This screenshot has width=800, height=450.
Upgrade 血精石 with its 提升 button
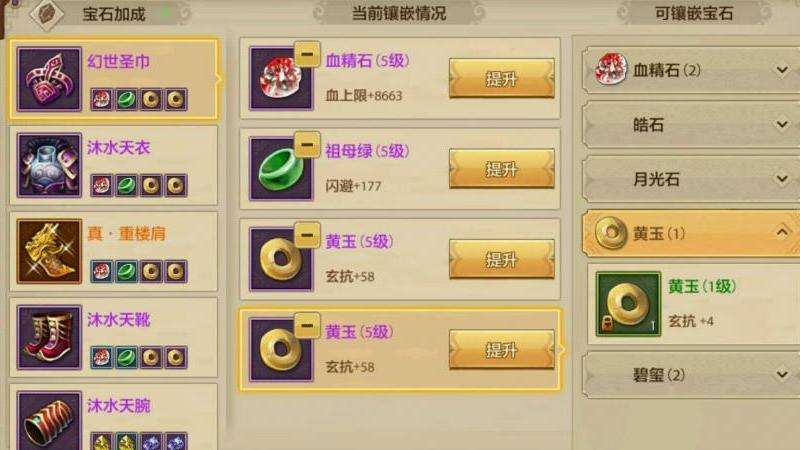point(502,79)
